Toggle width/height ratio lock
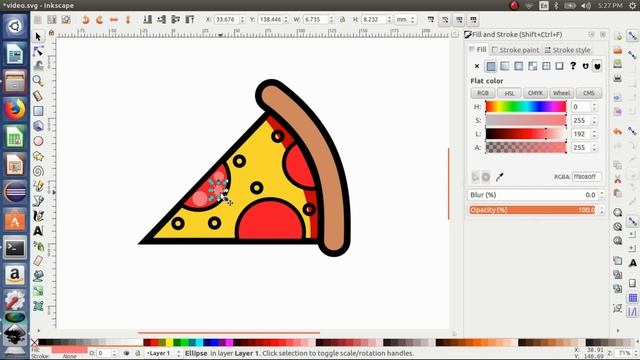The image size is (640, 360). click(x=342, y=20)
